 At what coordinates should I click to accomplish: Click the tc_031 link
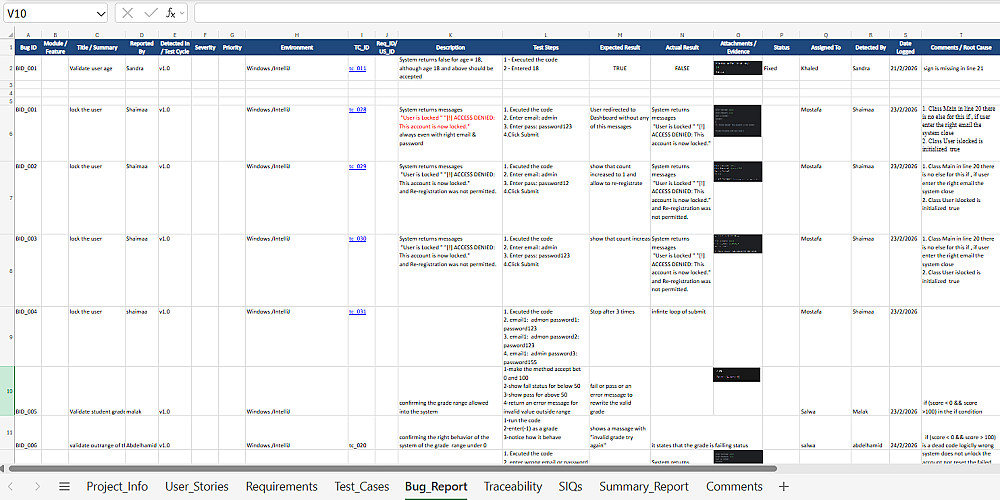click(x=357, y=312)
